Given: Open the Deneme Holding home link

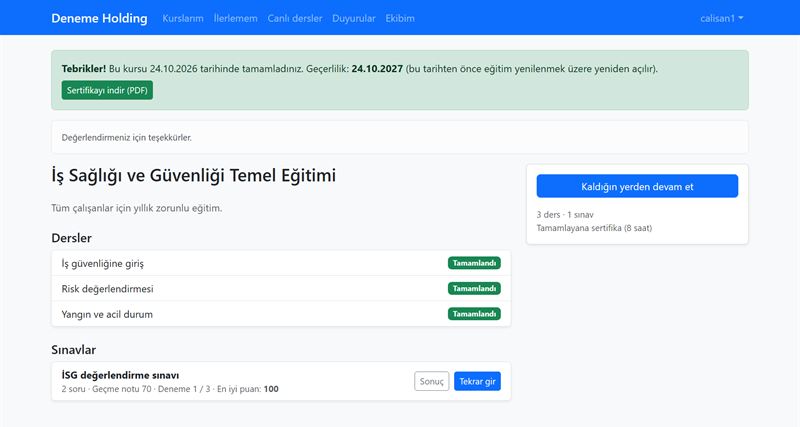Looking at the screenshot, I should 99,18.
